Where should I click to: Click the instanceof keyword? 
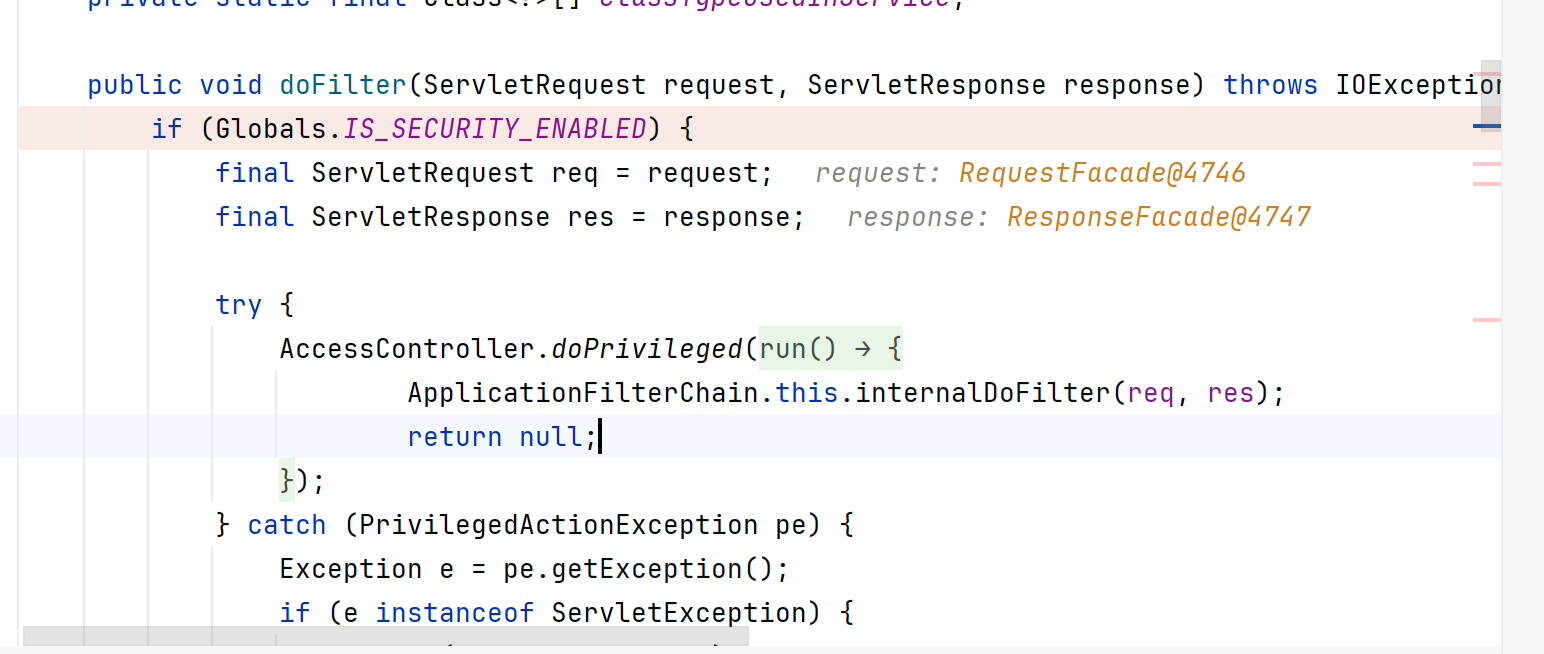click(455, 613)
